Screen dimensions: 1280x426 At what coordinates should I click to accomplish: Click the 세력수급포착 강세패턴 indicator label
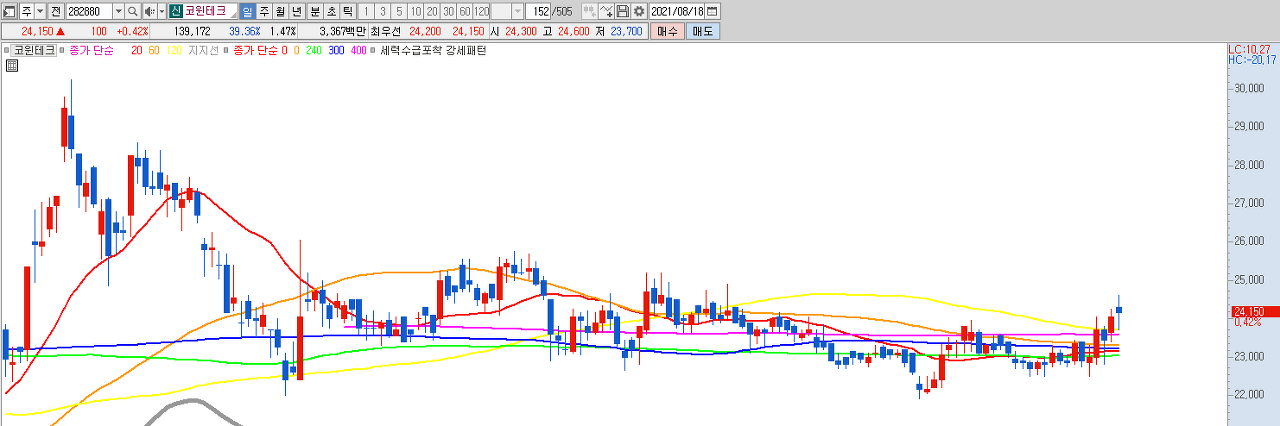coord(433,50)
